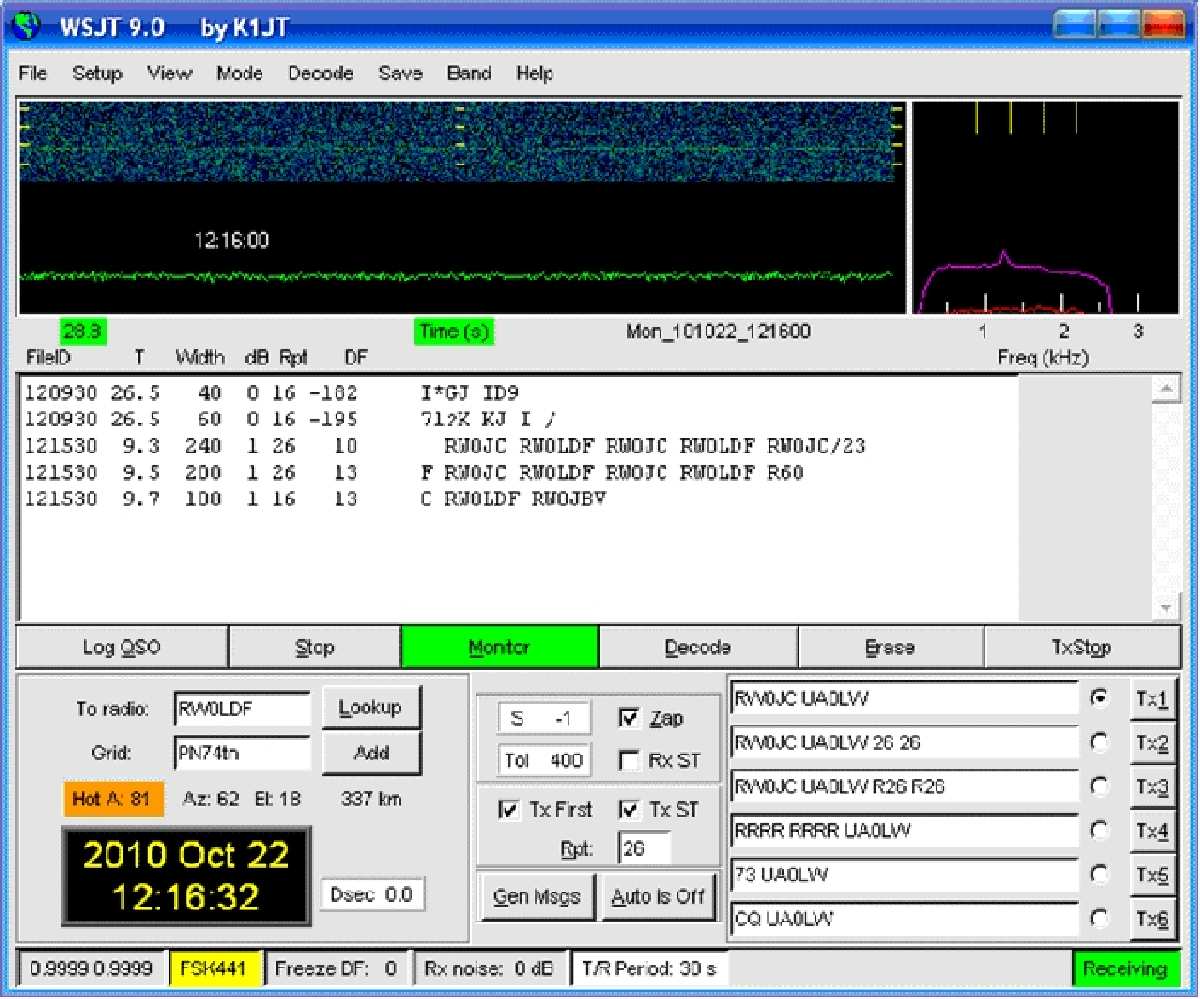Click the green Time (s) label
This screenshot has width=1200, height=999.
(453, 332)
